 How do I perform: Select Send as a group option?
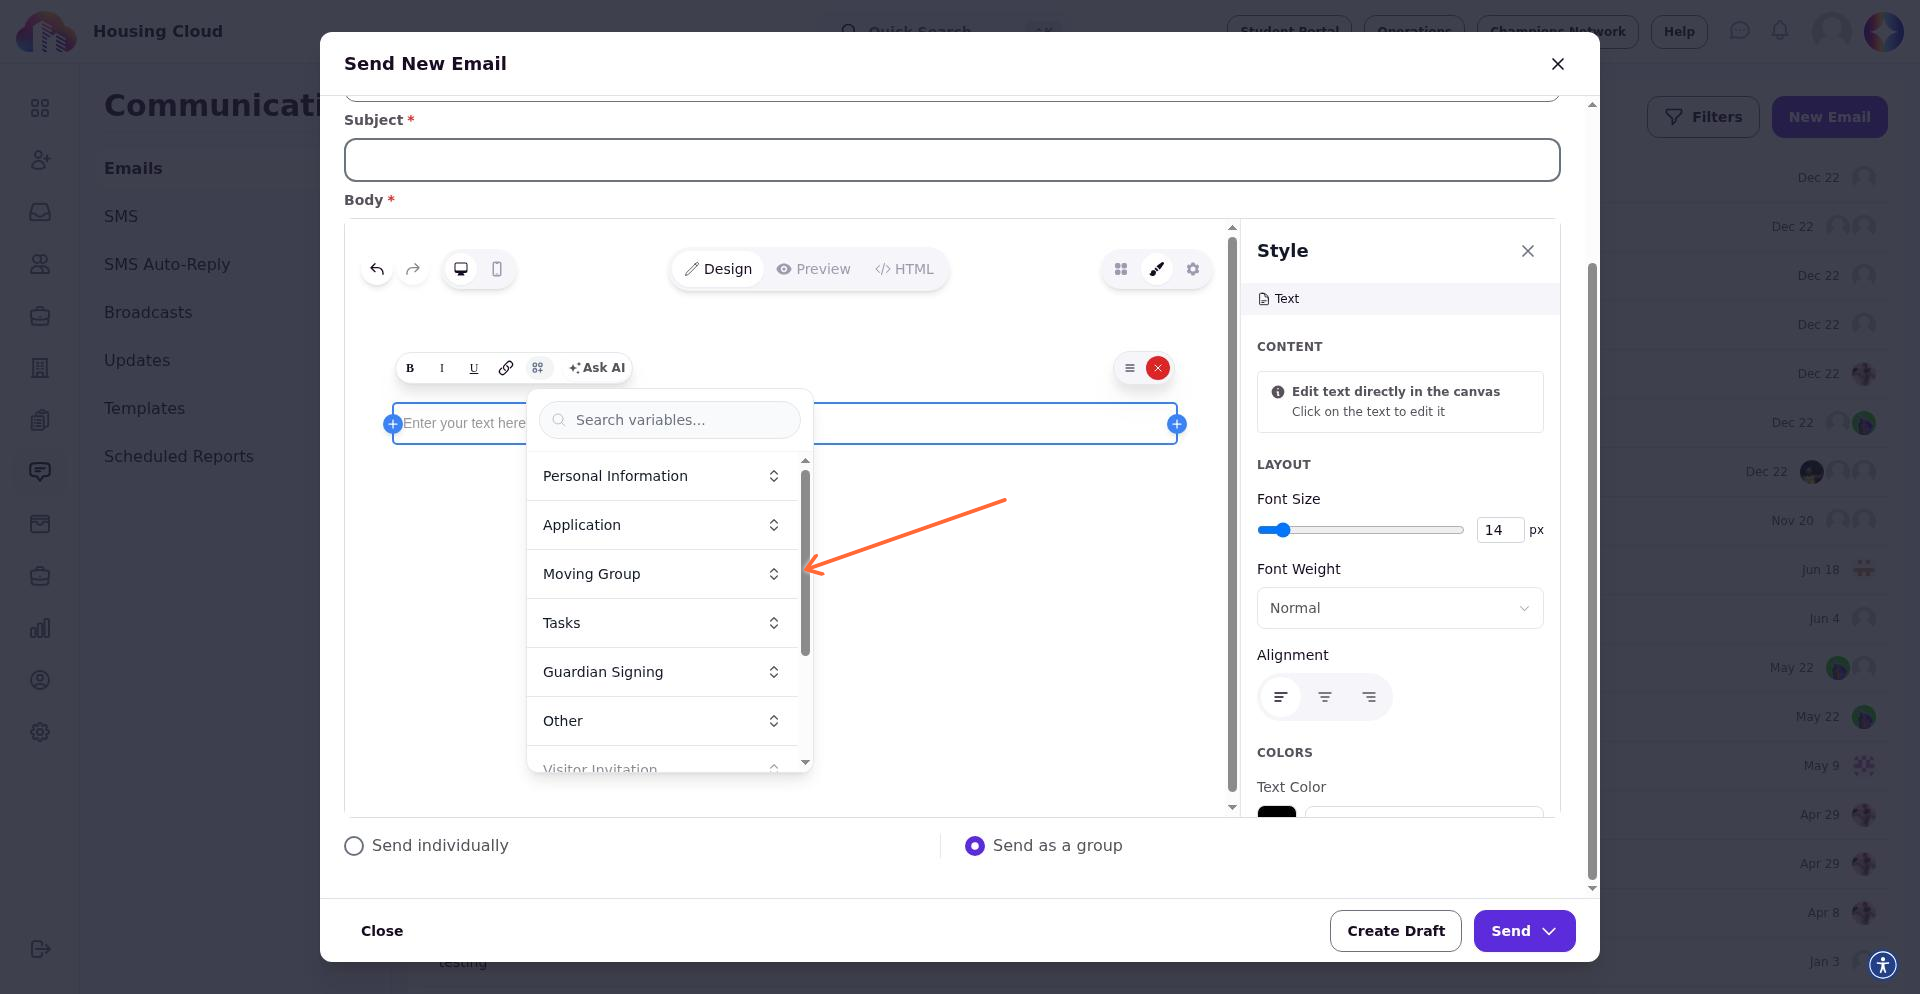tap(975, 846)
